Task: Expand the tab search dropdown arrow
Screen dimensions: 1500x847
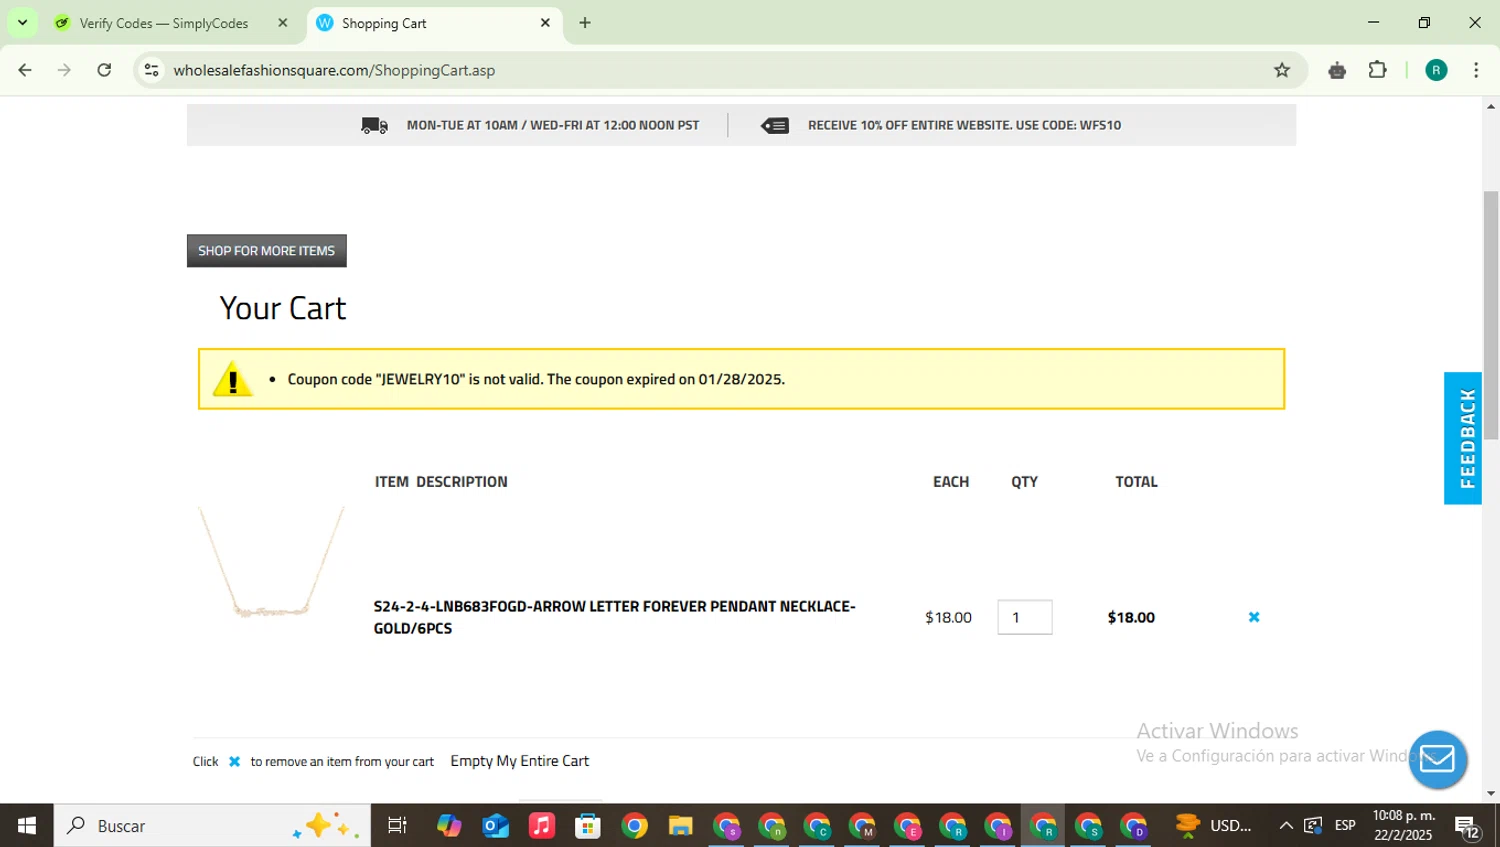Action: 22,22
